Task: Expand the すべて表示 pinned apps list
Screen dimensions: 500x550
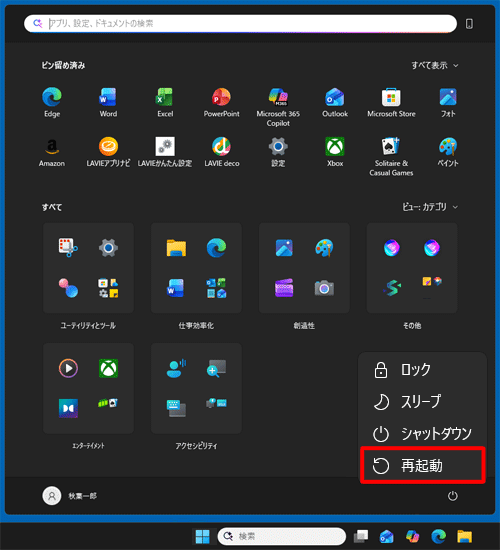Action: [435, 65]
